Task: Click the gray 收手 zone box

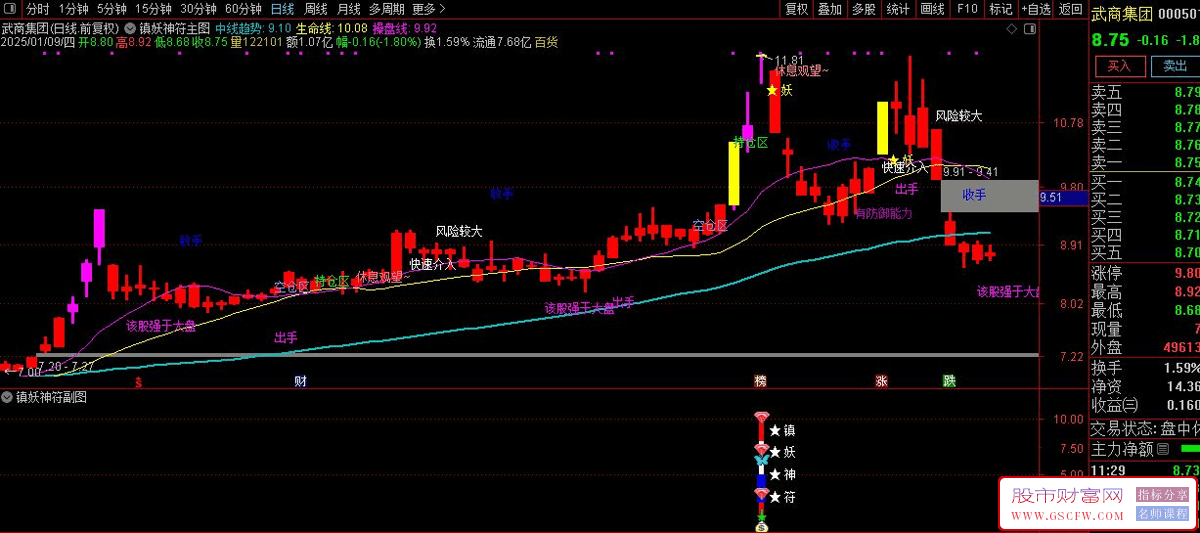Action: tap(989, 195)
